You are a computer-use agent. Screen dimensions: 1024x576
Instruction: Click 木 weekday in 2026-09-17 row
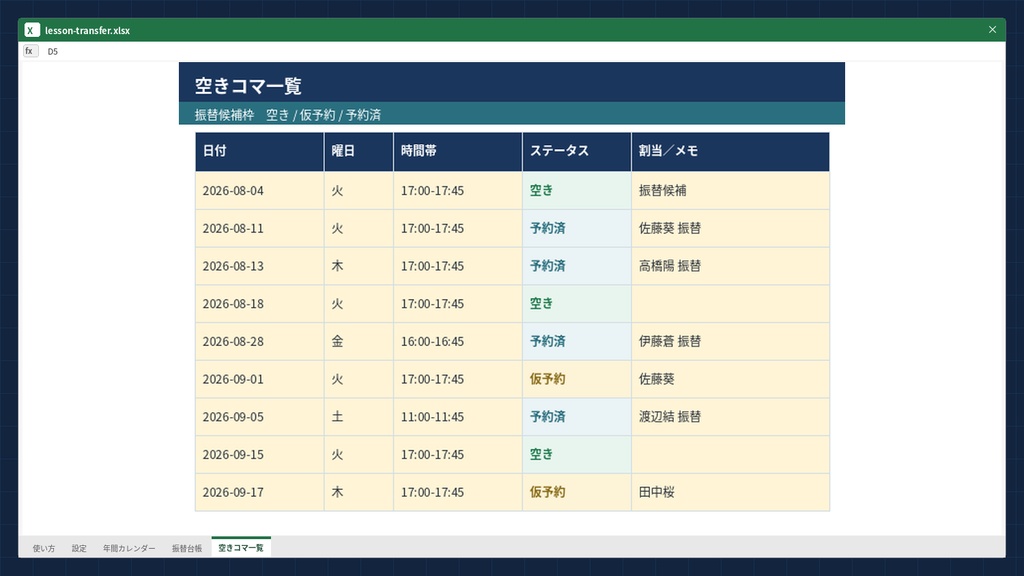(359, 492)
